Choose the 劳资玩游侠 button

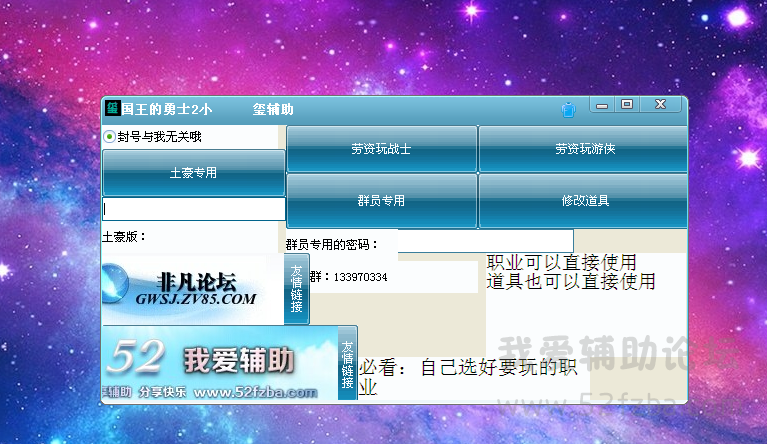point(582,149)
